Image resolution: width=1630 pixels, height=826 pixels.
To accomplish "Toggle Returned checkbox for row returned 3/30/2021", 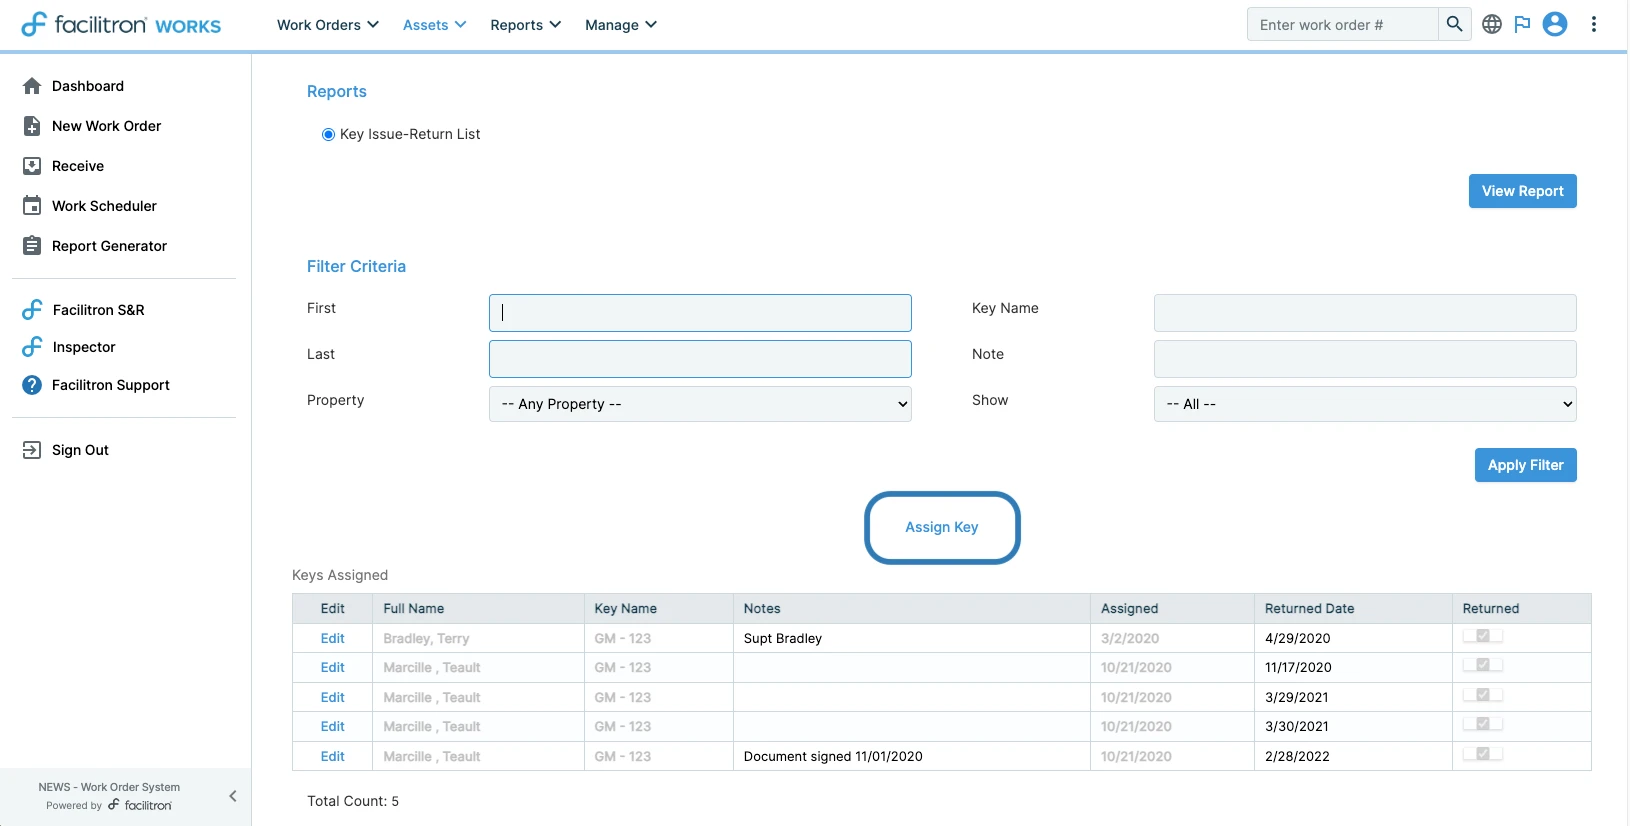I will 1483,724.
